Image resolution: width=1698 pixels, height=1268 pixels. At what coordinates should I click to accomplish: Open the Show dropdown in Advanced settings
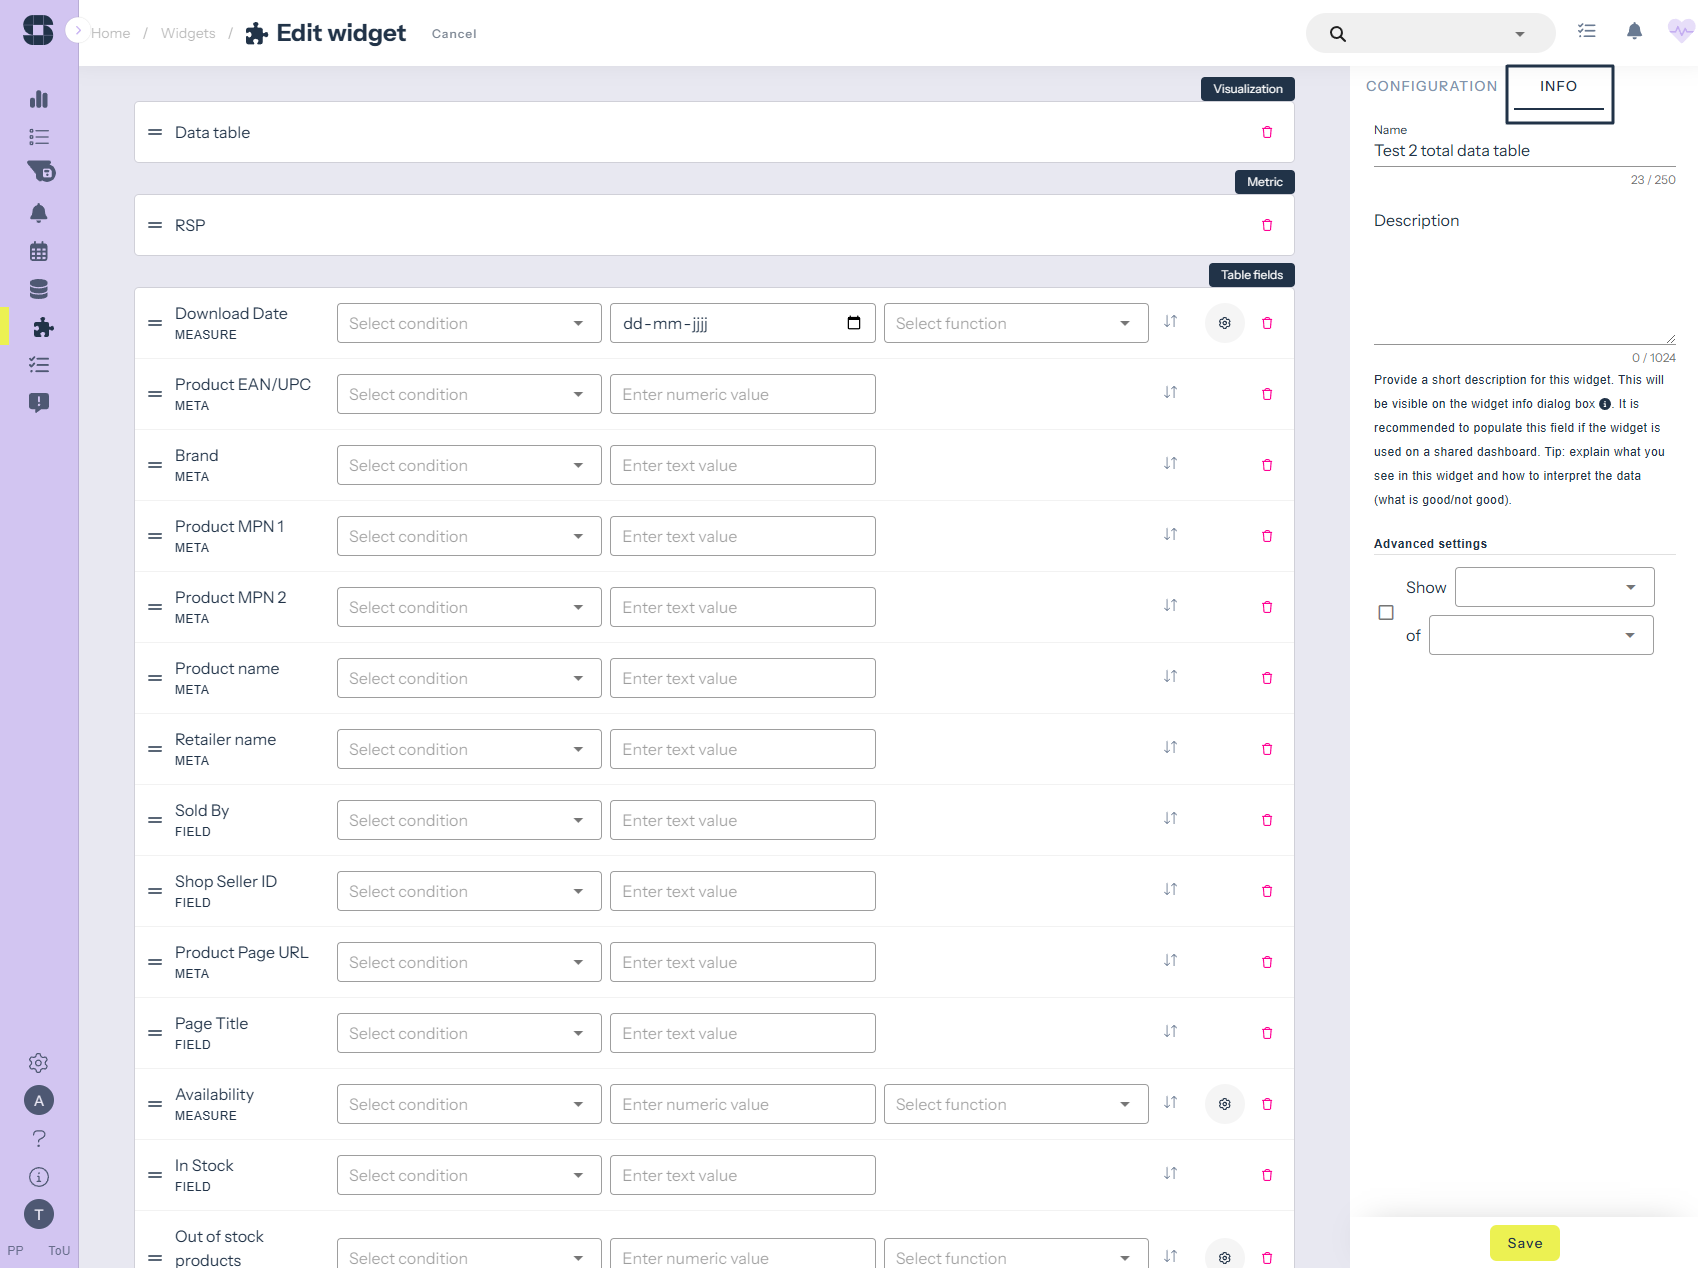click(x=1554, y=587)
